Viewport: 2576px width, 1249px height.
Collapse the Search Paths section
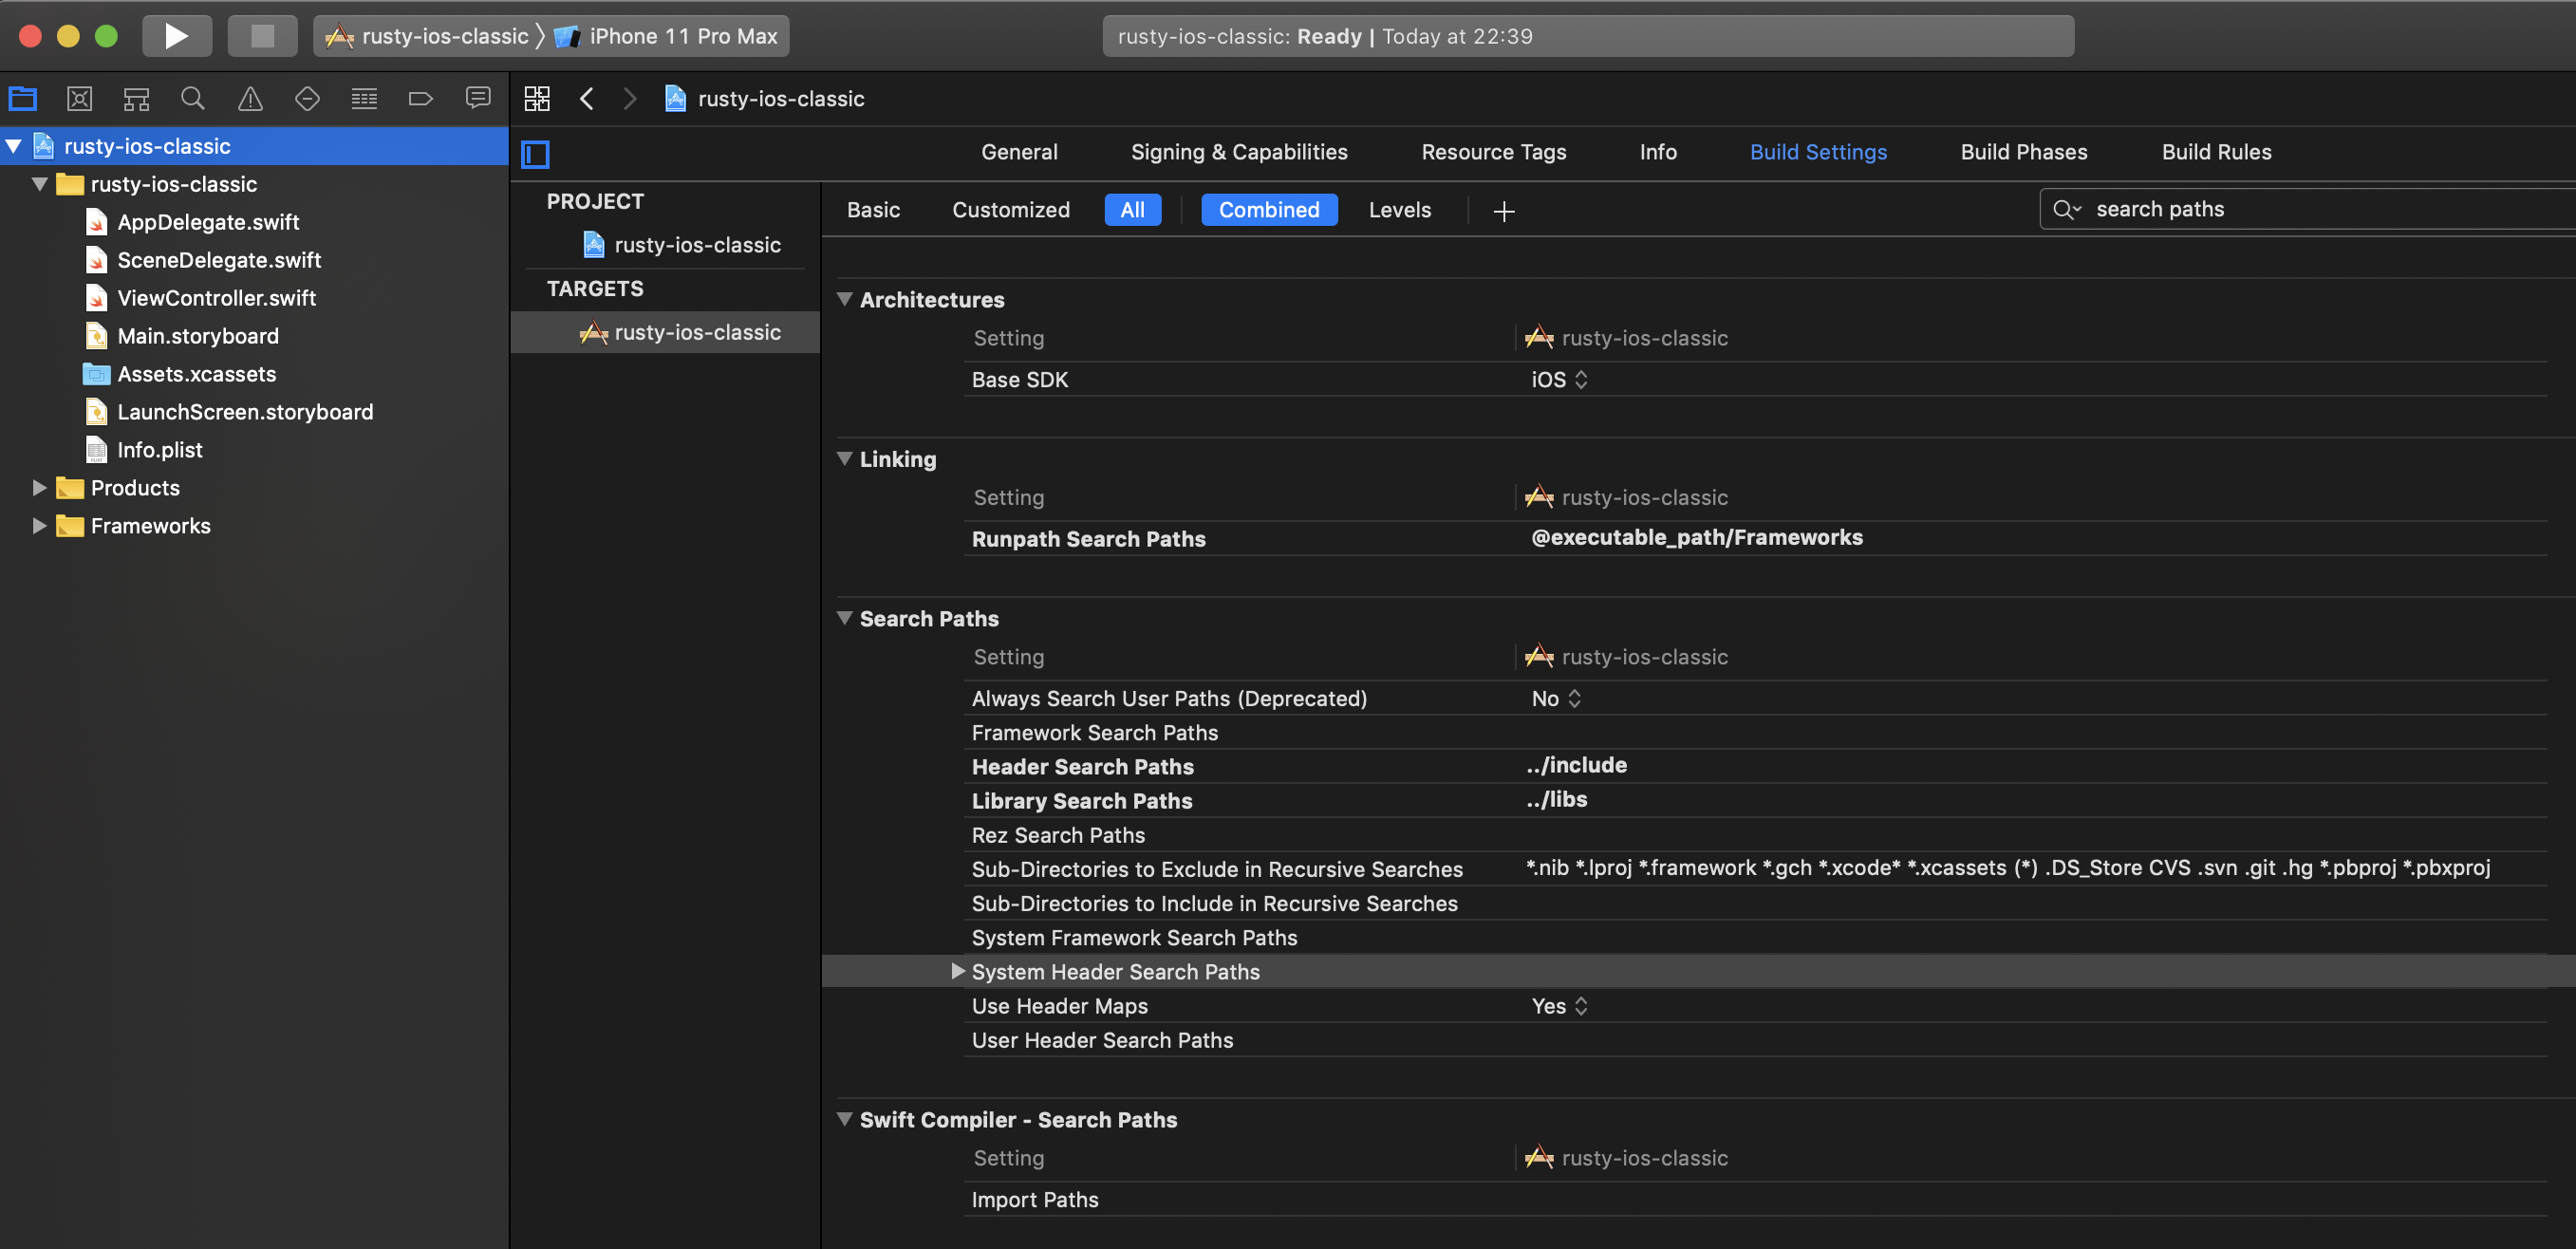tap(845, 618)
